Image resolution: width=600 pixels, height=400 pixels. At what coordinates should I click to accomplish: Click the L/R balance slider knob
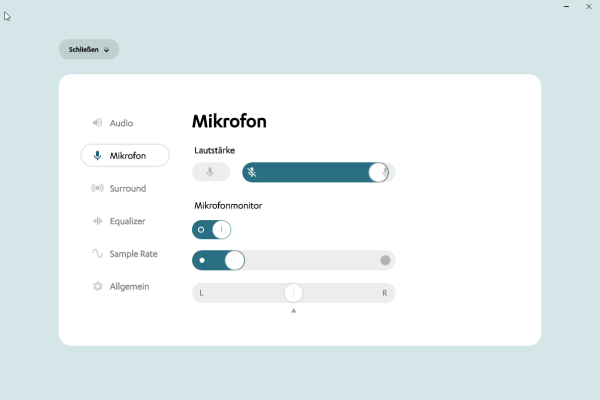click(293, 293)
